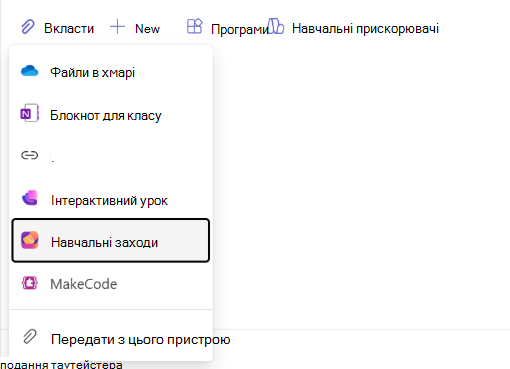Open Навчальні прискорювачі options

tap(353, 28)
